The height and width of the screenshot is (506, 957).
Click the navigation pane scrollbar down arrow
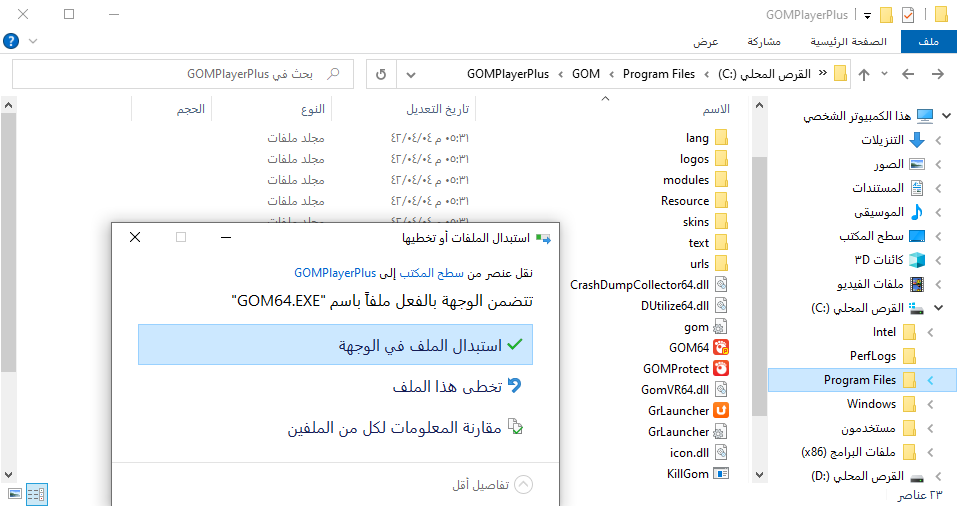[x=759, y=474]
